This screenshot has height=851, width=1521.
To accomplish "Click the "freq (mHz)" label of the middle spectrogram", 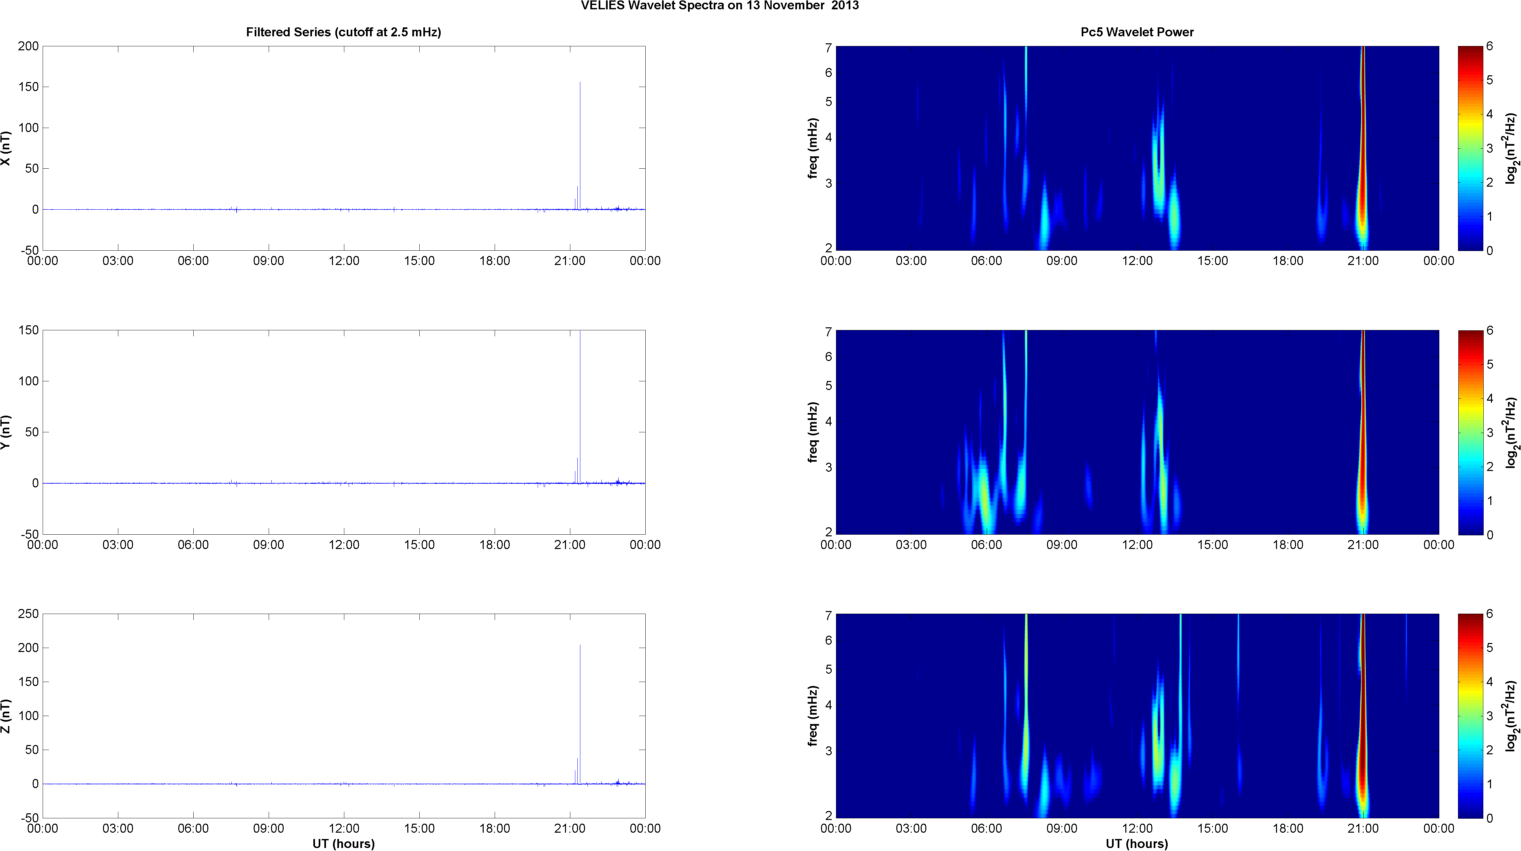I will point(813,432).
